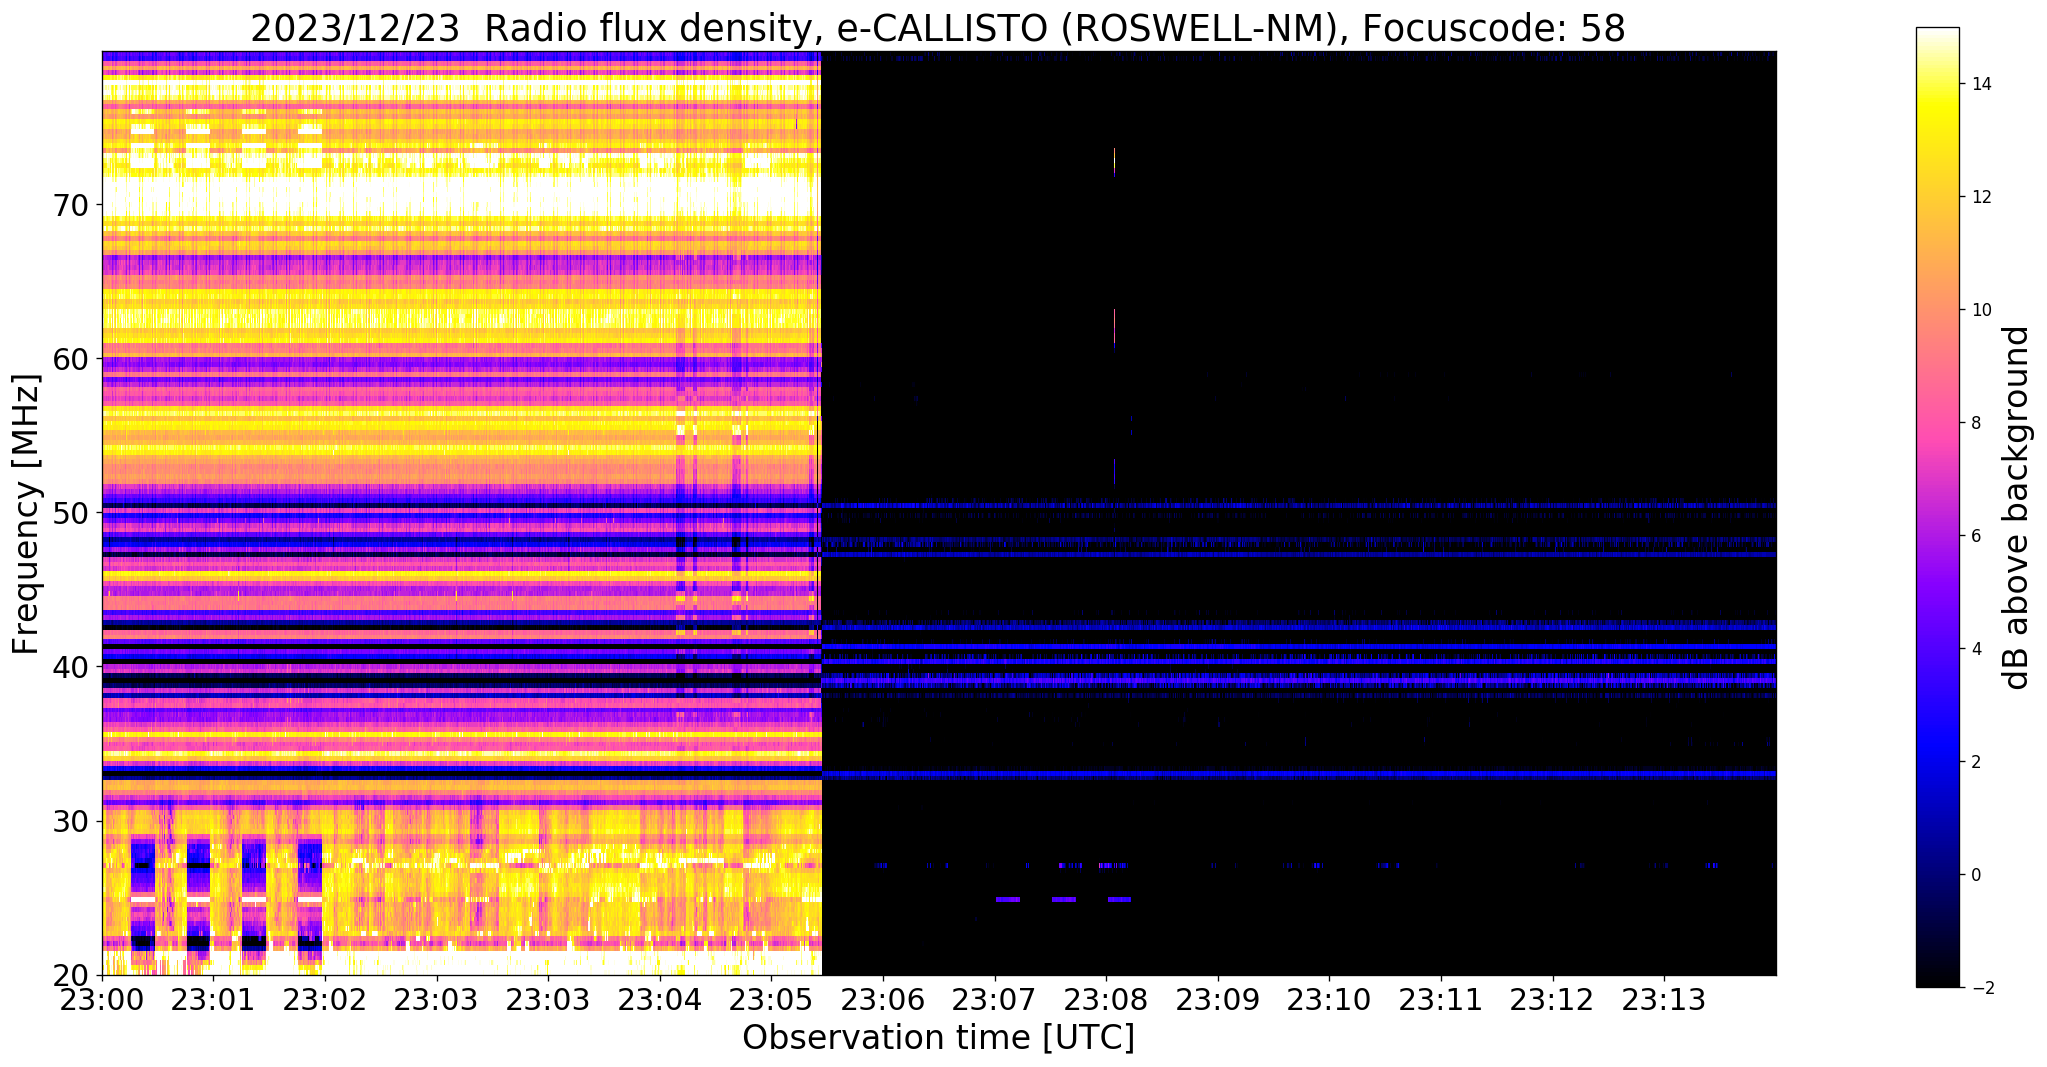Click the blue horizontal band at 47 MHz after 23:06

point(1299,553)
